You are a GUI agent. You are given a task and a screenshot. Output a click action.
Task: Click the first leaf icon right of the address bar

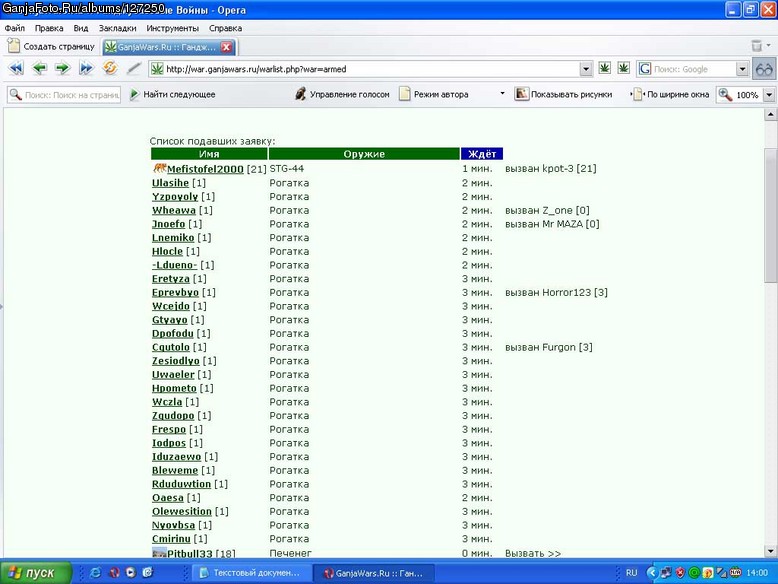tap(604, 68)
